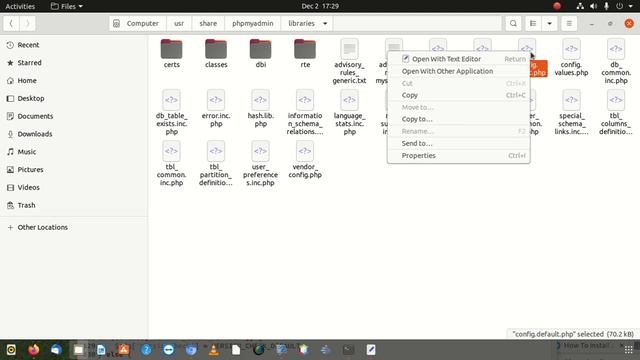Viewport: 640px width, 360px height.
Task: Open Starred in sidebar
Action: 73,63
